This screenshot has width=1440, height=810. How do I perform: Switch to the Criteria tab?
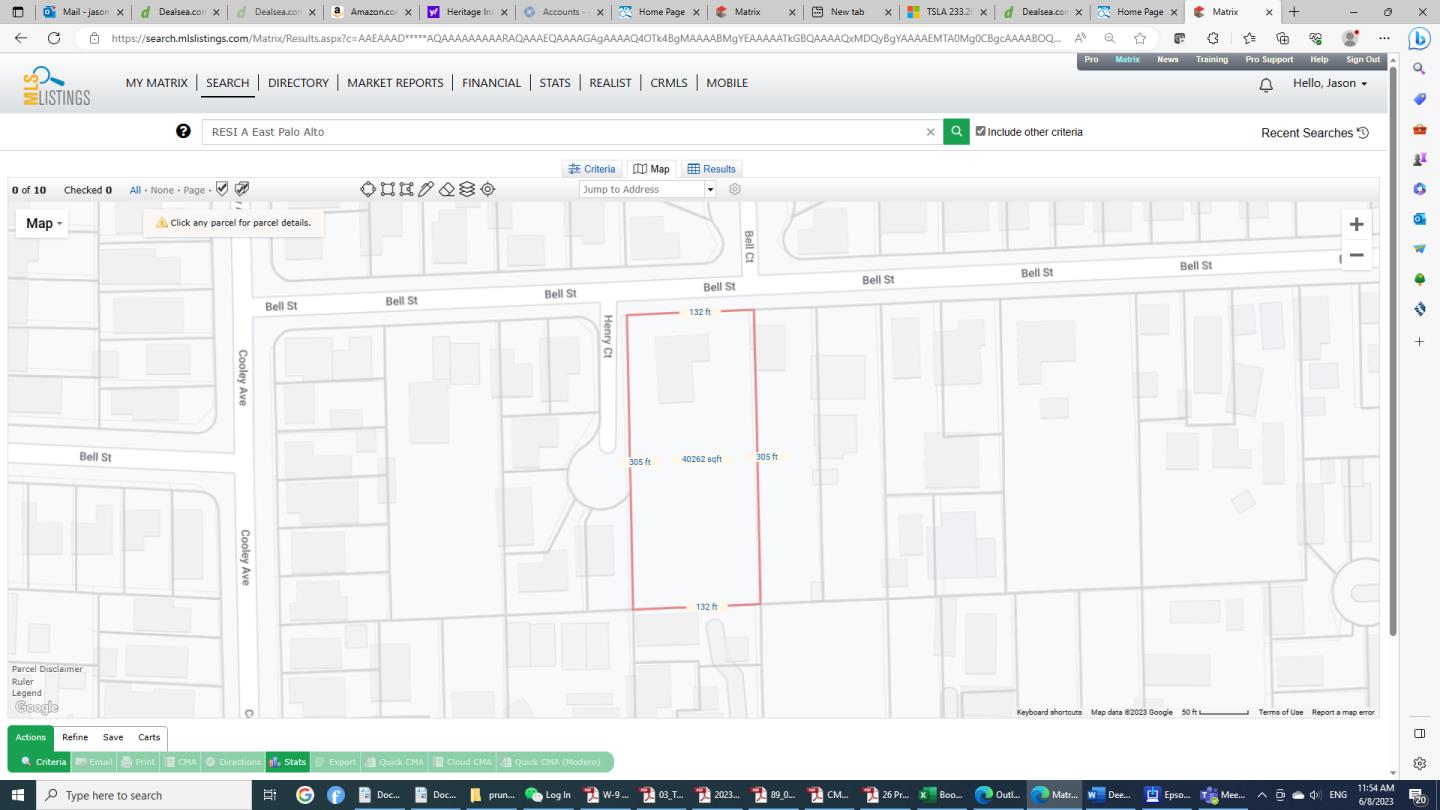pyautogui.click(x=591, y=169)
